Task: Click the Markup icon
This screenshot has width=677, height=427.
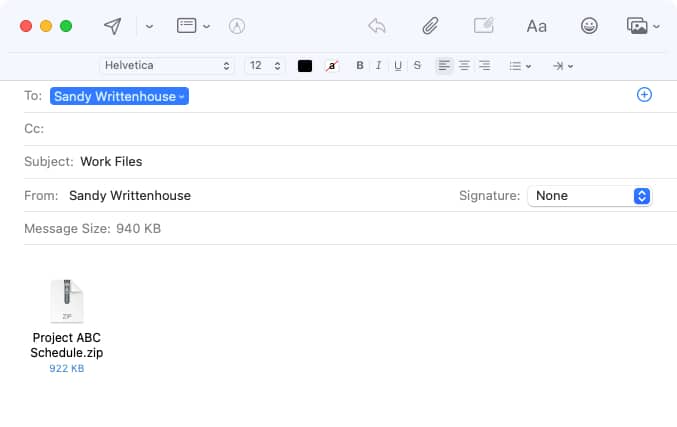Action: 237,26
